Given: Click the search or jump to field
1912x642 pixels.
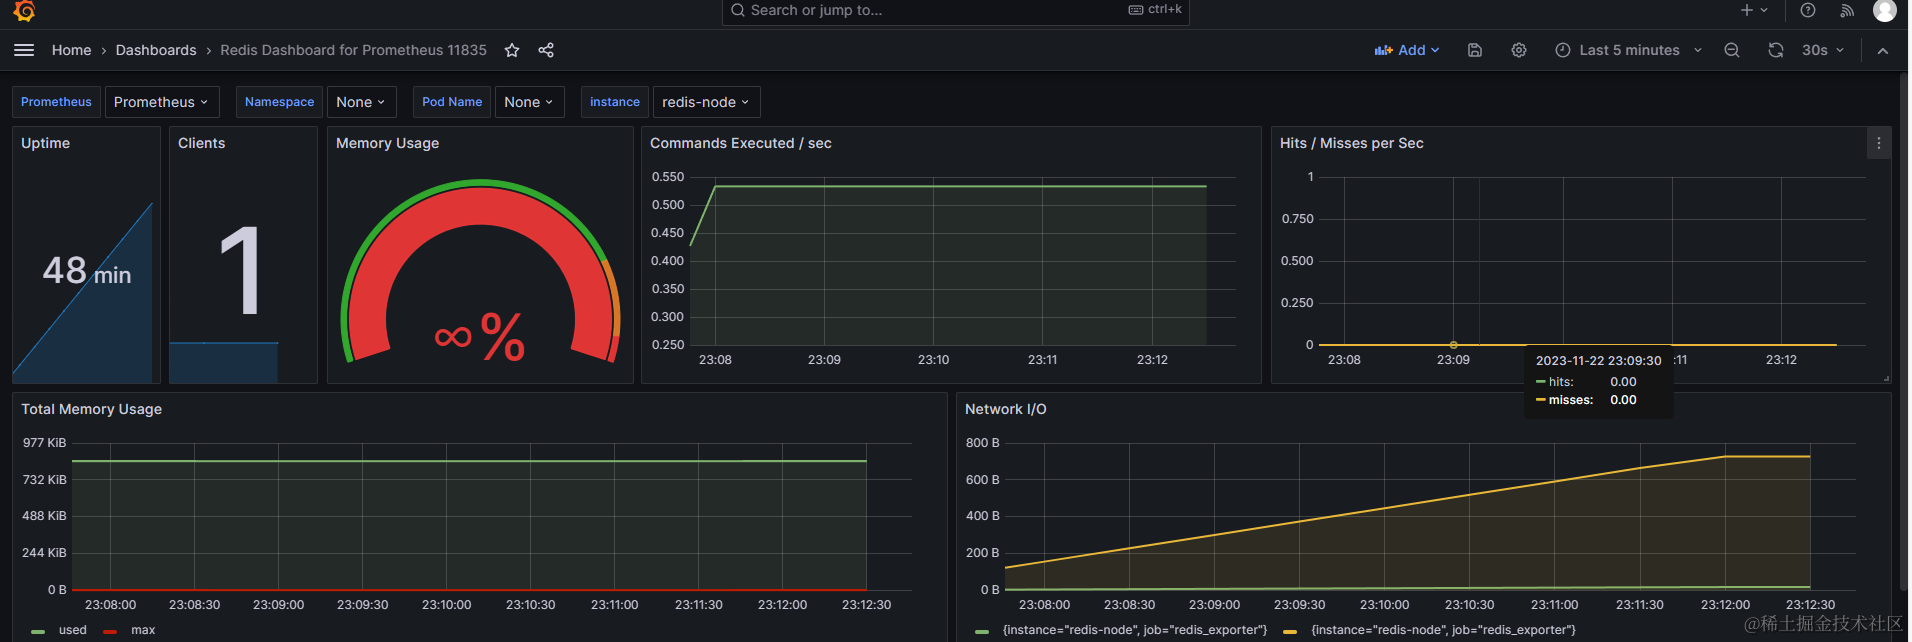Looking at the screenshot, I should (x=955, y=11).
